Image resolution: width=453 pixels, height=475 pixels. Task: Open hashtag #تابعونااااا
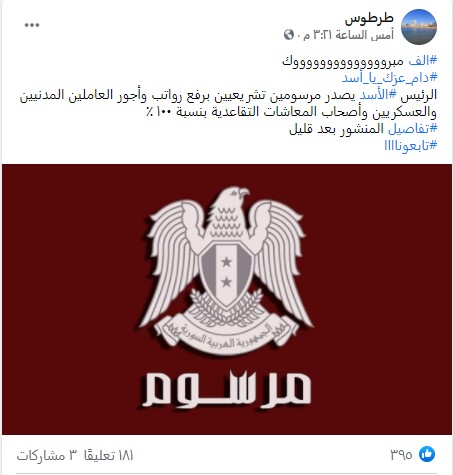[410, 146]
